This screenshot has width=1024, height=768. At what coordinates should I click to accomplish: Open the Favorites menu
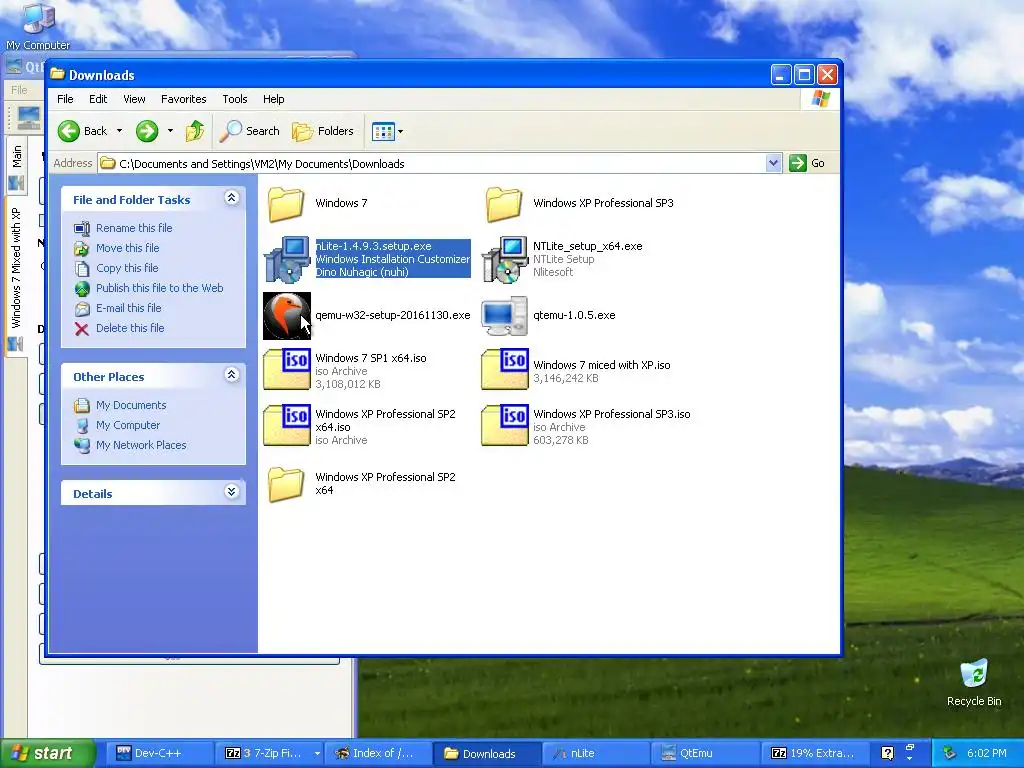pos(184,99)
